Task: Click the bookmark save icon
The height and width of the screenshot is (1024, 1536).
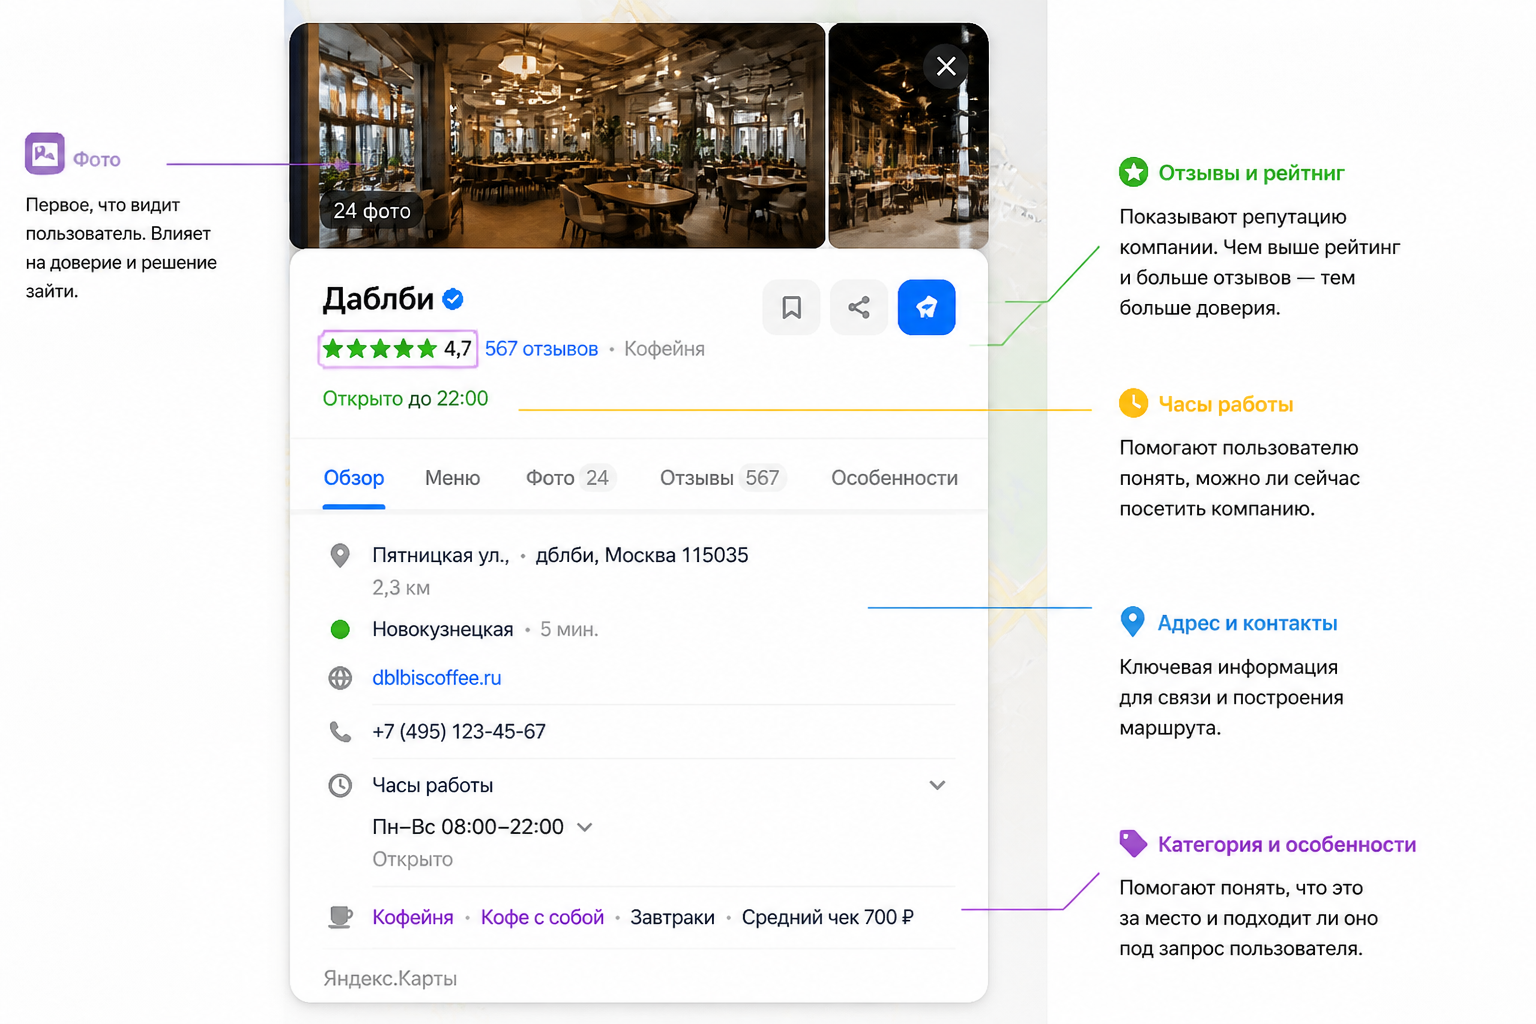Action: click(791, 307)
